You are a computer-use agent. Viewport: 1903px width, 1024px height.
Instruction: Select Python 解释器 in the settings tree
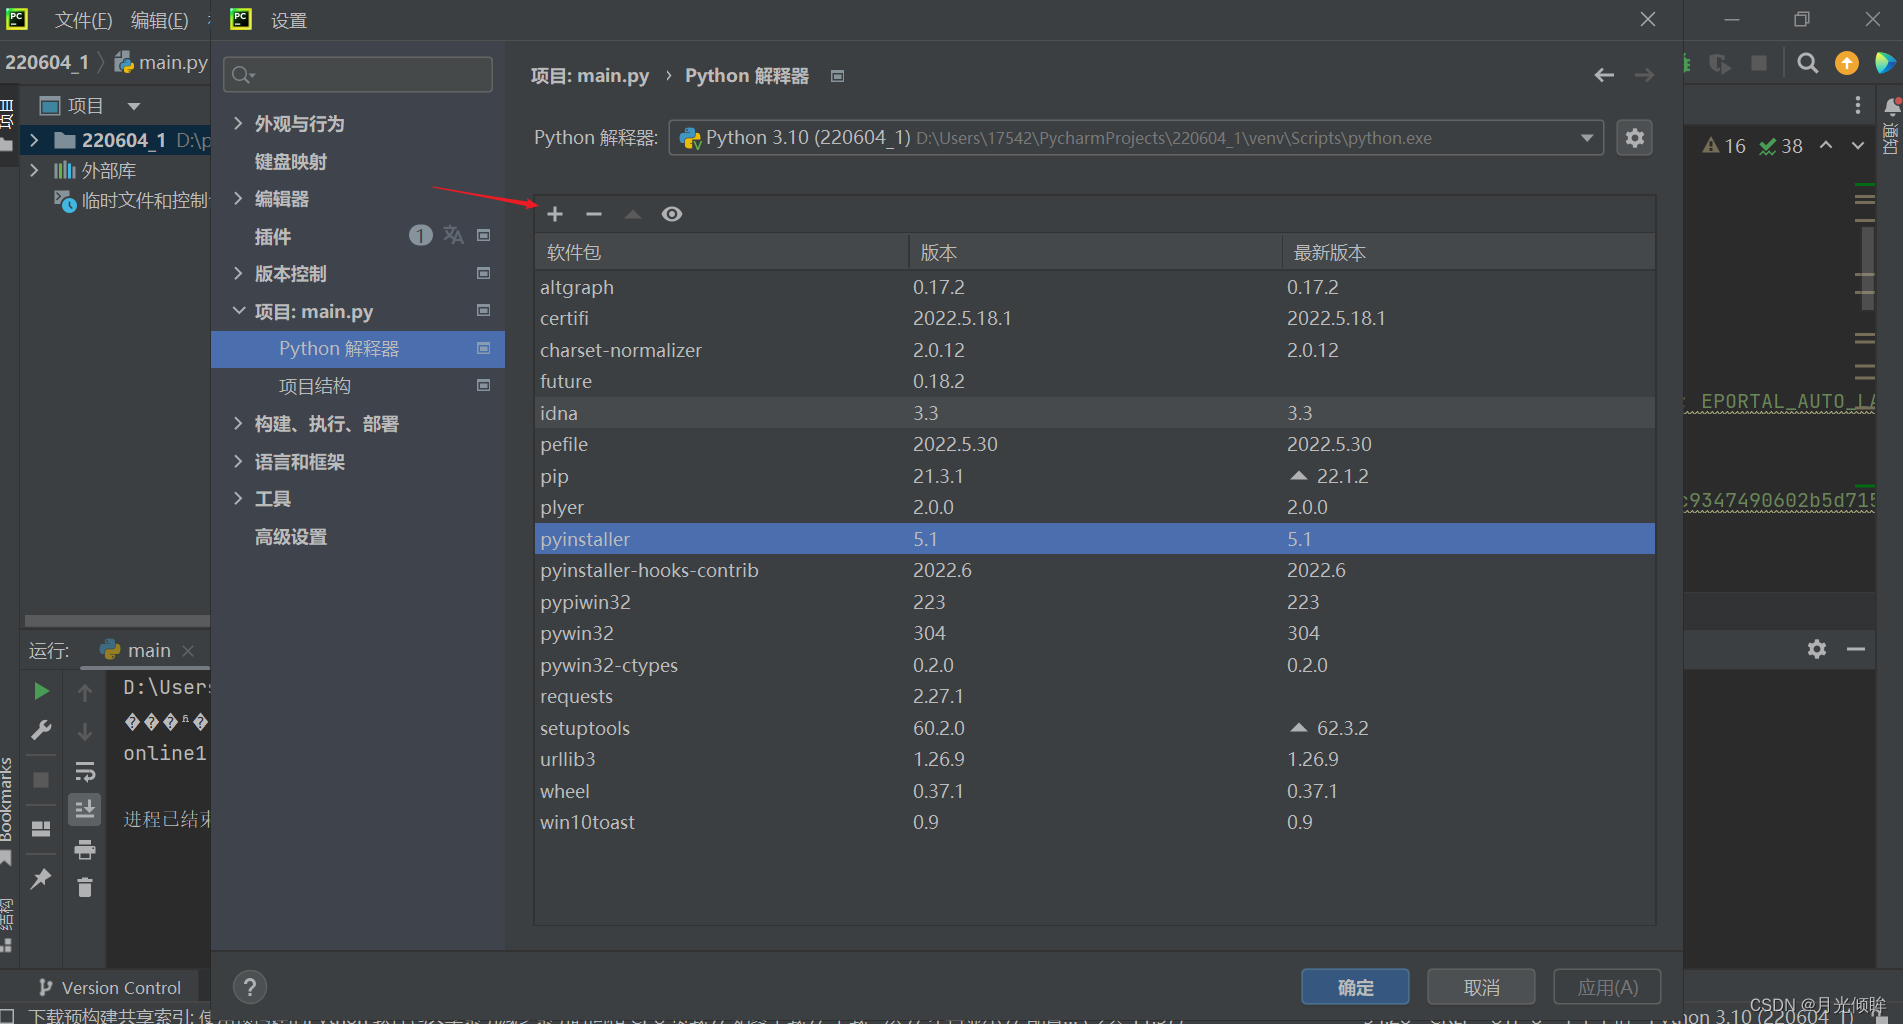[358, 348]
